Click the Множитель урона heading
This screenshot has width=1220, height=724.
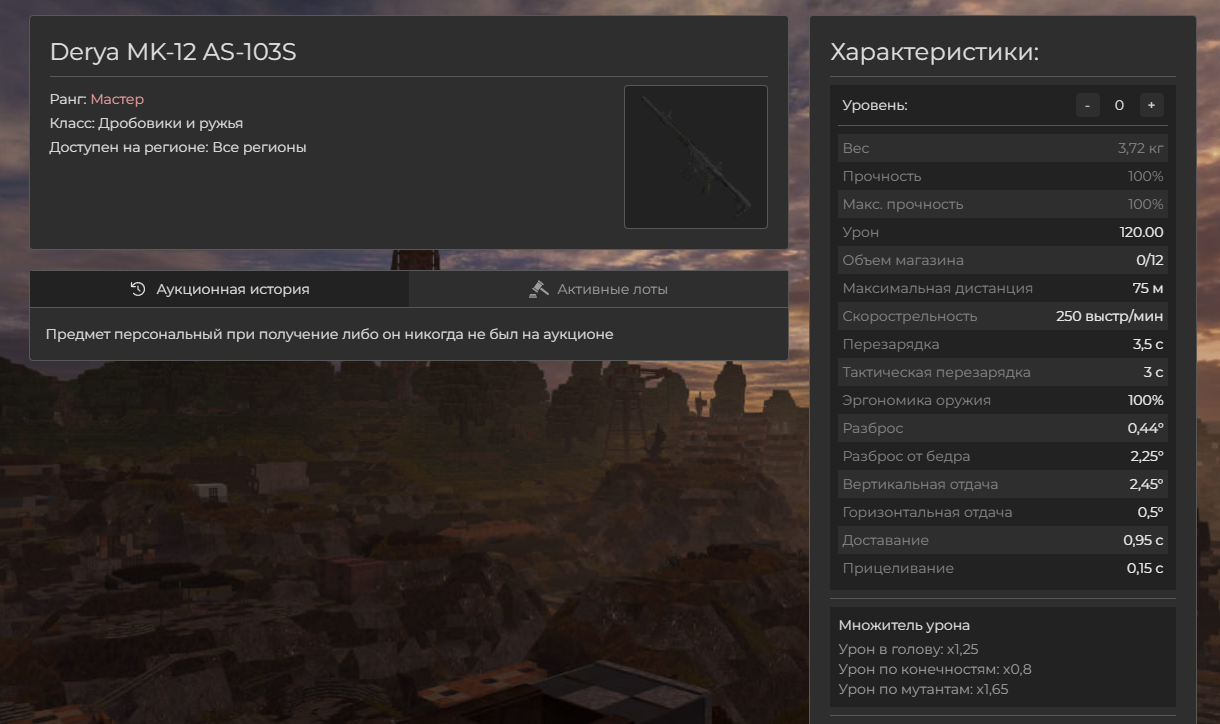pyautogui.click(x=904, y=625)
